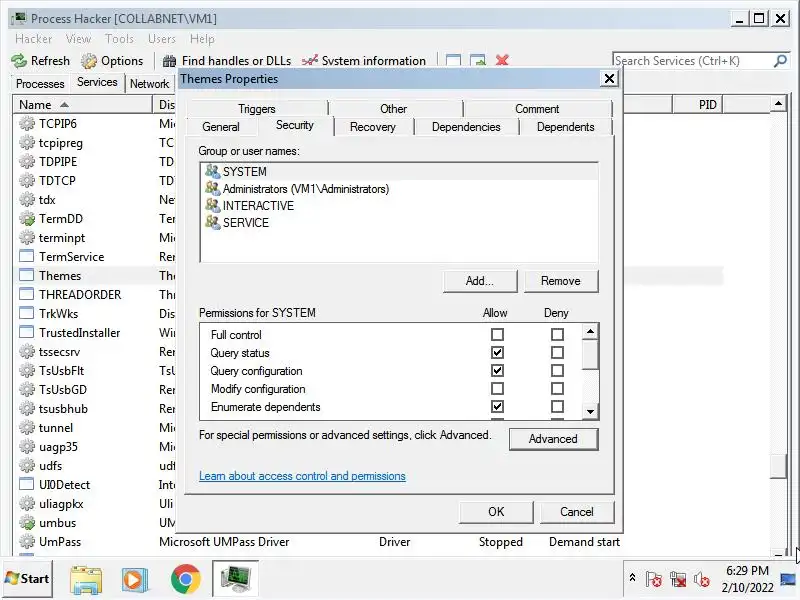Select the TermDD driver icon
The height and width of the screenshot is (600, 800).
point(27,218)
